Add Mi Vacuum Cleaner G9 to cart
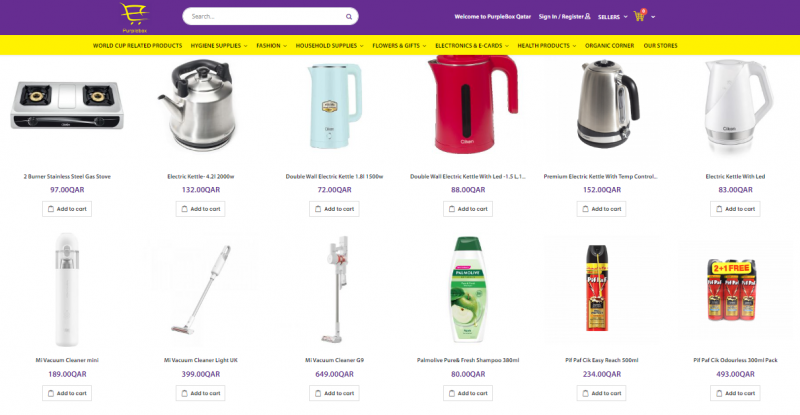The width and height of the screenshot is (800, 415). (x=334, y=393)
